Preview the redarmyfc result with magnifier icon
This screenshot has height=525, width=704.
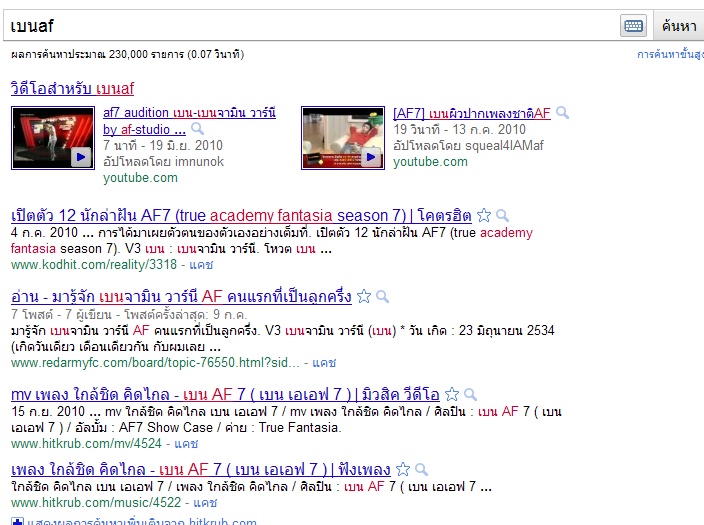(x=382, y=296)
